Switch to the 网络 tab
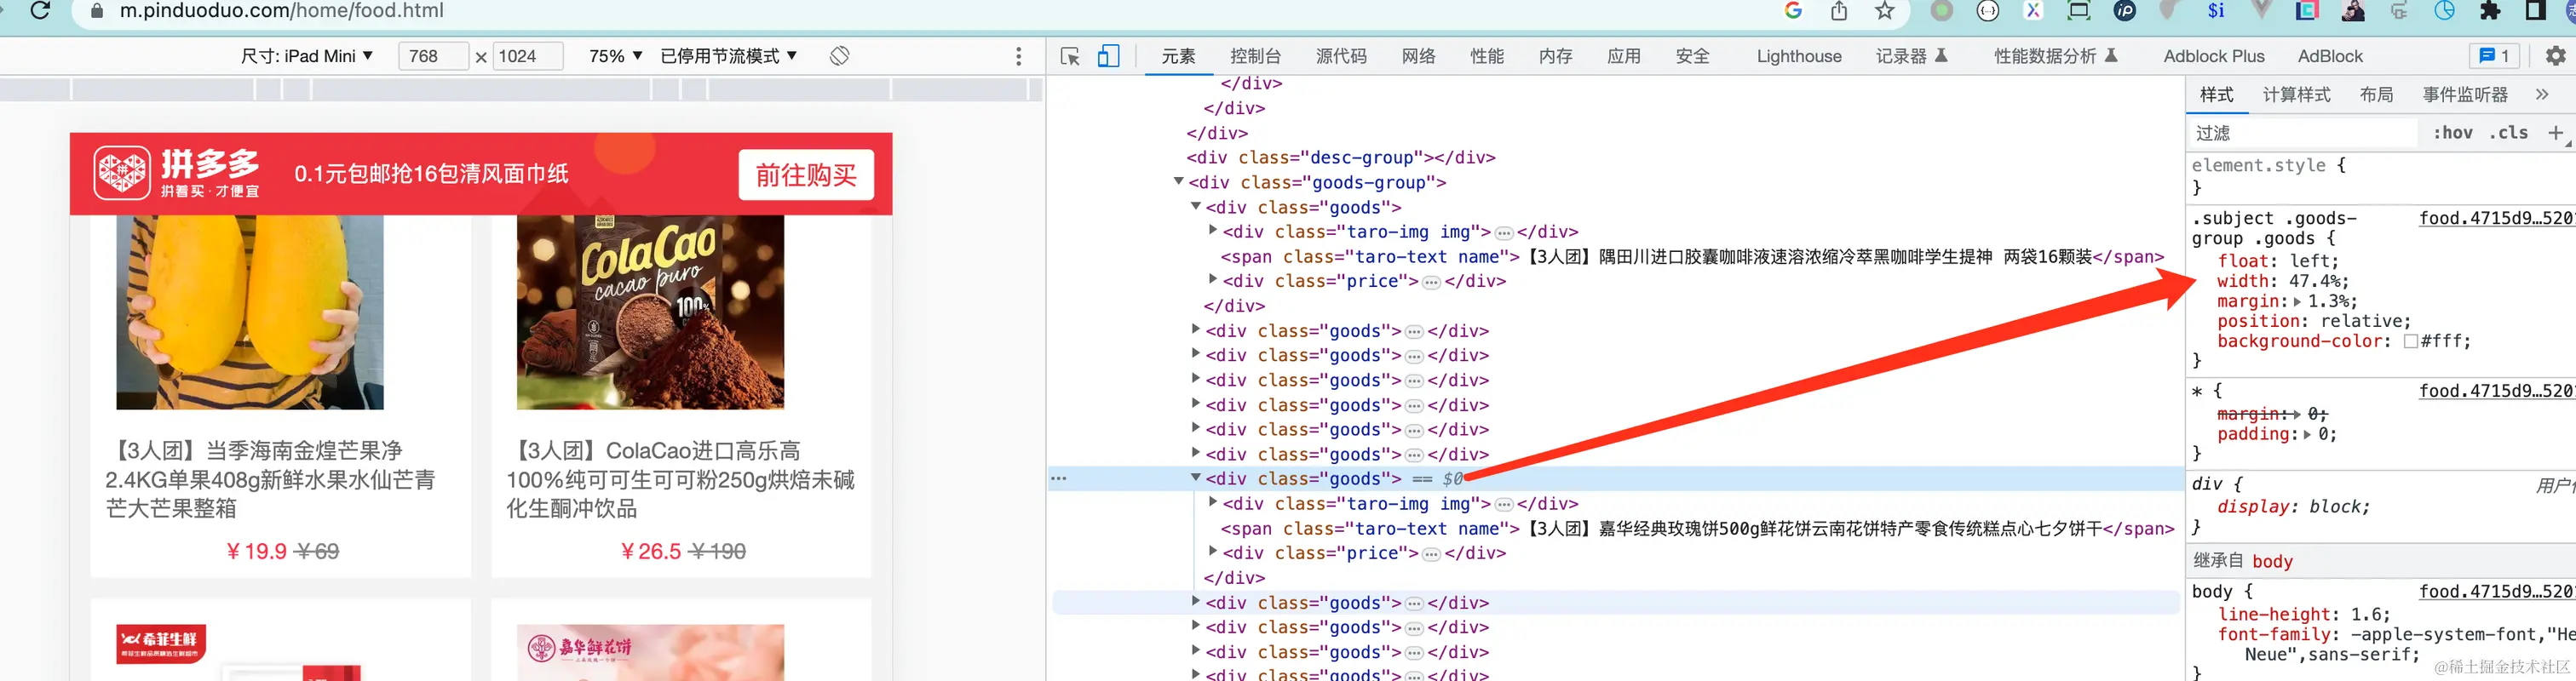The image size is (2576, 681). pyautogui.click(x=1418, y=56)
